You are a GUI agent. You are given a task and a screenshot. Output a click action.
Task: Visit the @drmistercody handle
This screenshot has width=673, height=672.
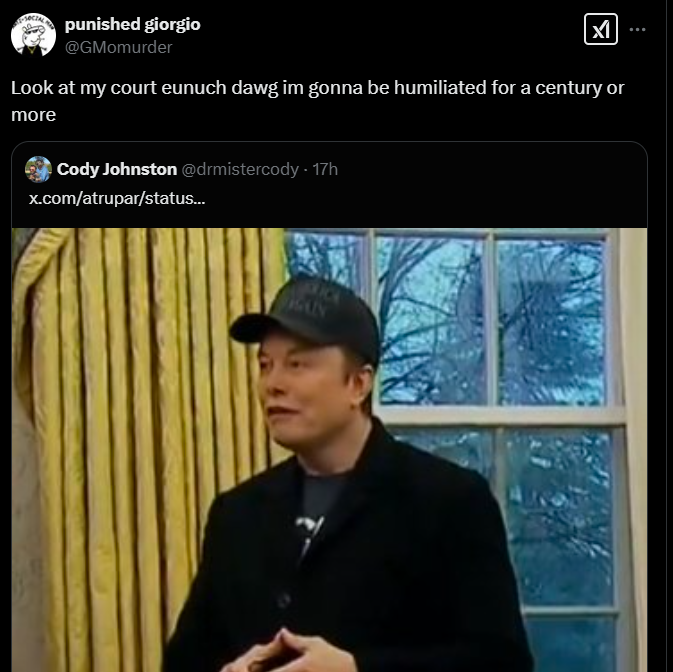[240, 169]
